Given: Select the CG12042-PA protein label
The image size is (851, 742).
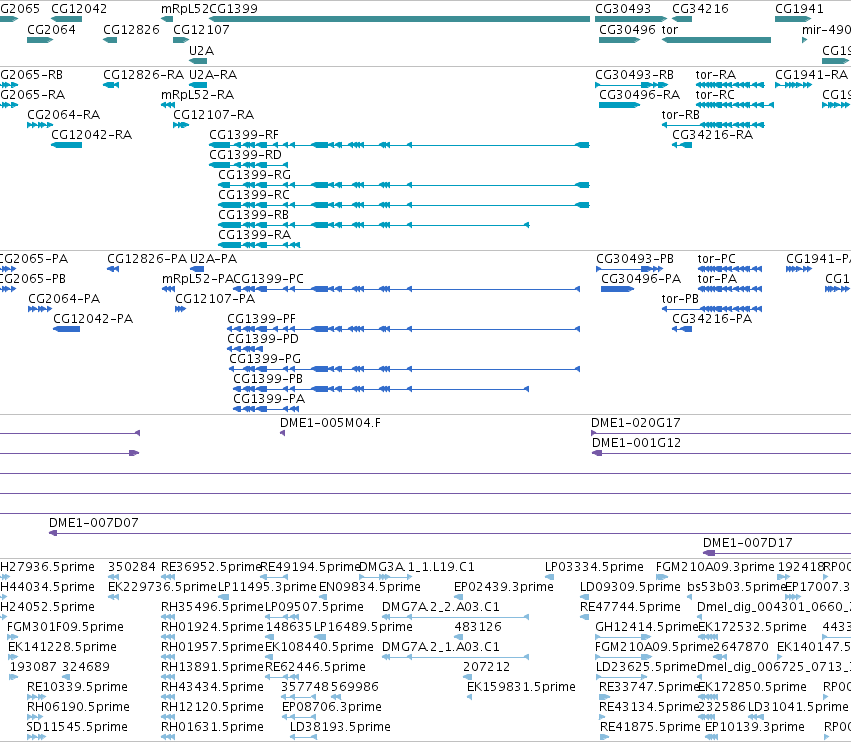Looking at the screenshot, I should 93,319.
